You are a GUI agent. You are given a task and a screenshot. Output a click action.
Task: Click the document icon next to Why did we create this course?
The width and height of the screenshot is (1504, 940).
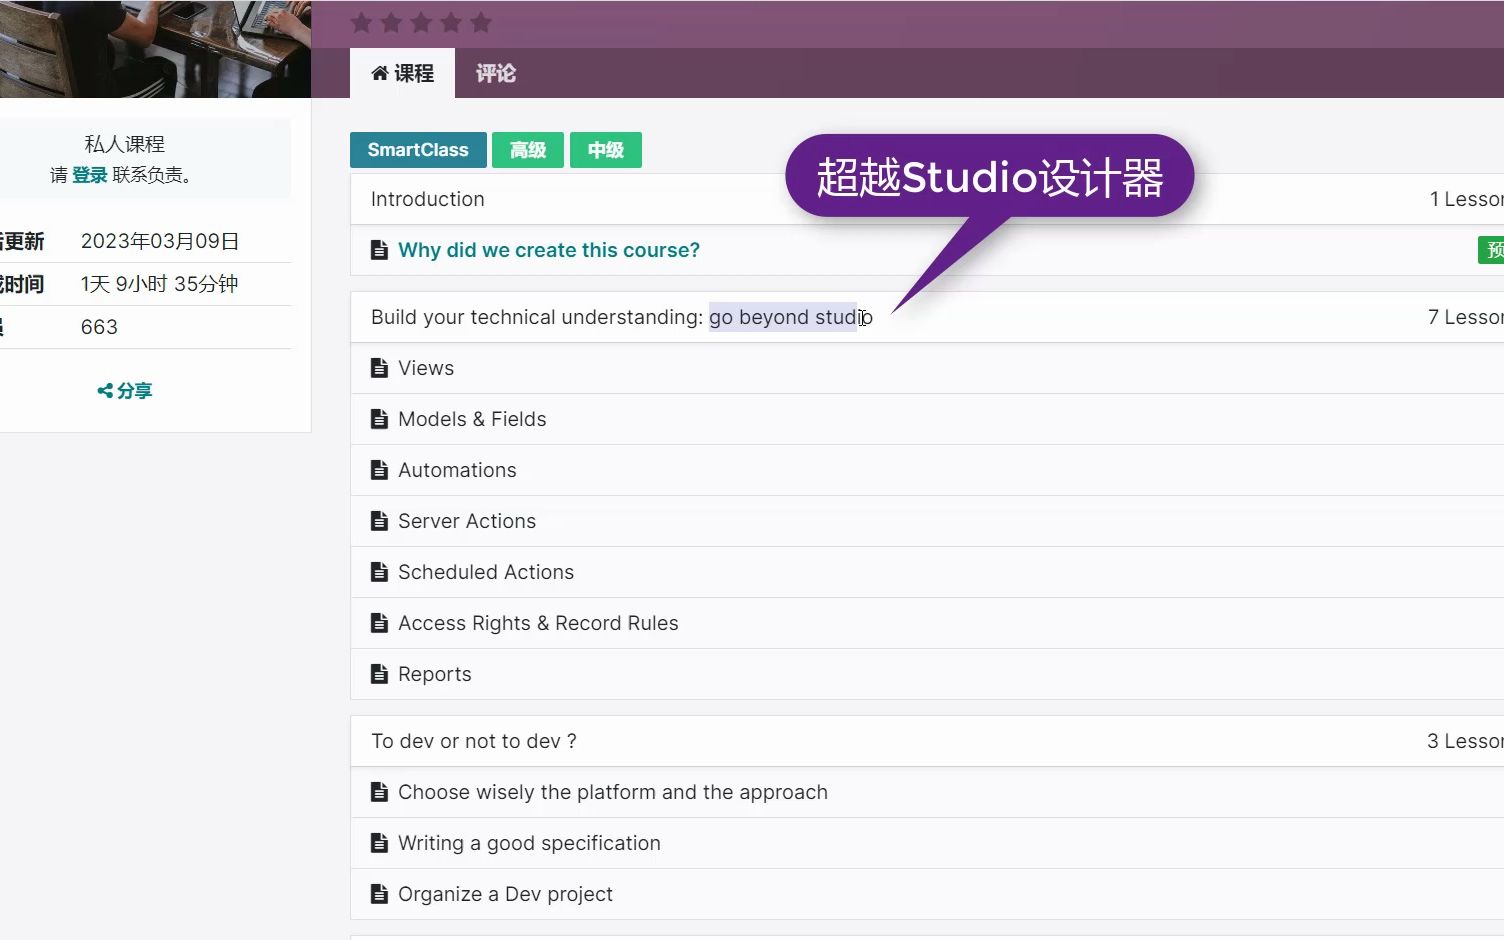coord(380,249)
